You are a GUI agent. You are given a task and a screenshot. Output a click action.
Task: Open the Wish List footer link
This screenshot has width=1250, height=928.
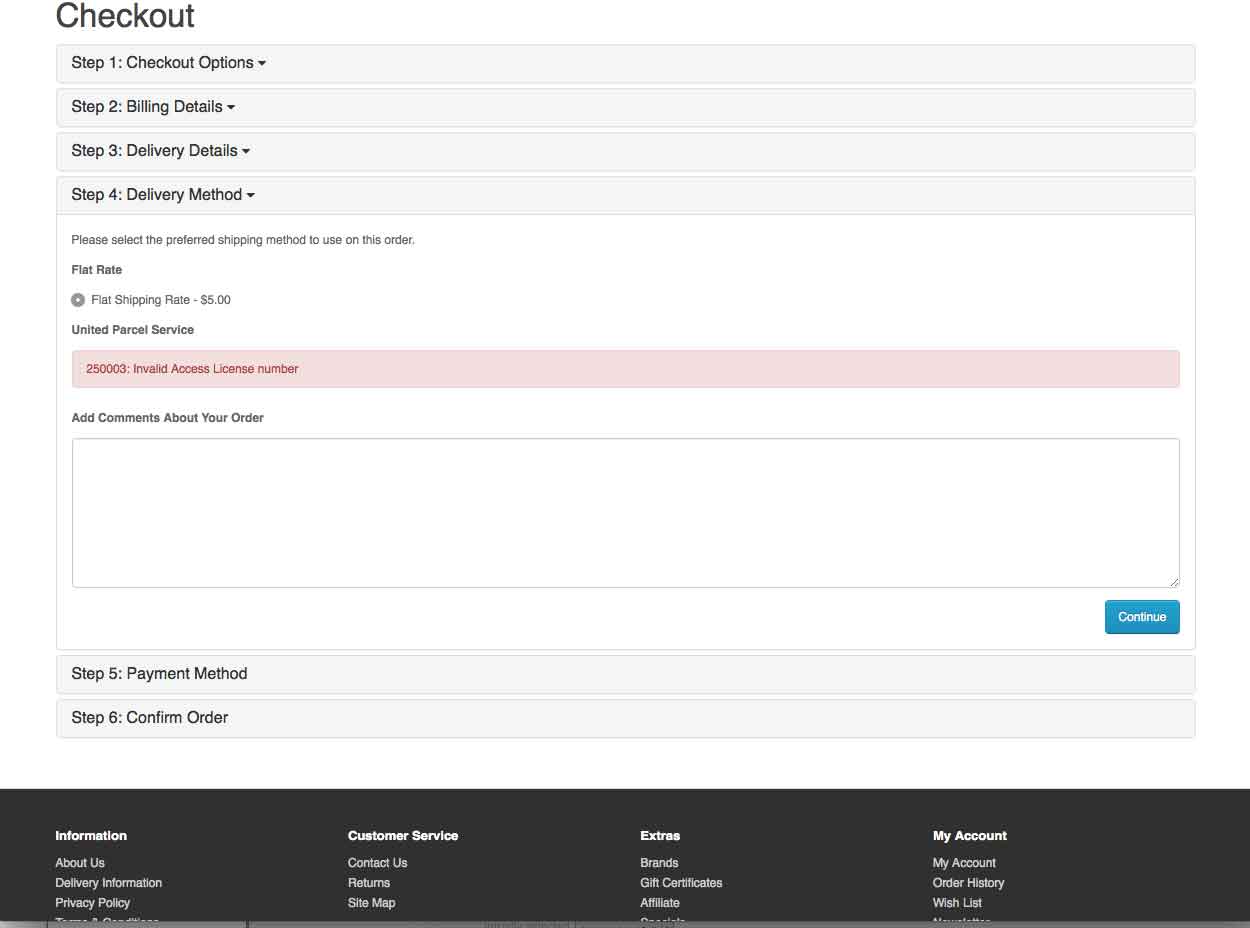click(x=957, y=903)
